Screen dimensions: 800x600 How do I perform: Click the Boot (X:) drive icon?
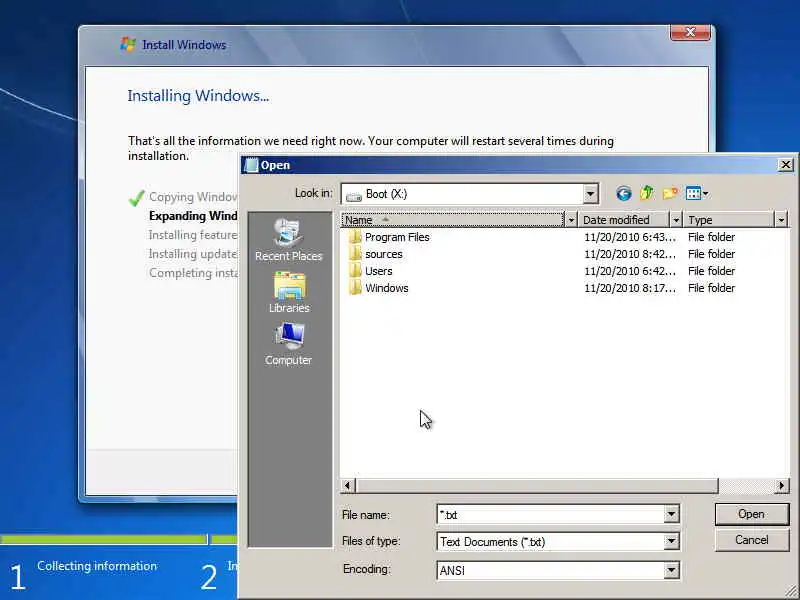pos(354,195)
